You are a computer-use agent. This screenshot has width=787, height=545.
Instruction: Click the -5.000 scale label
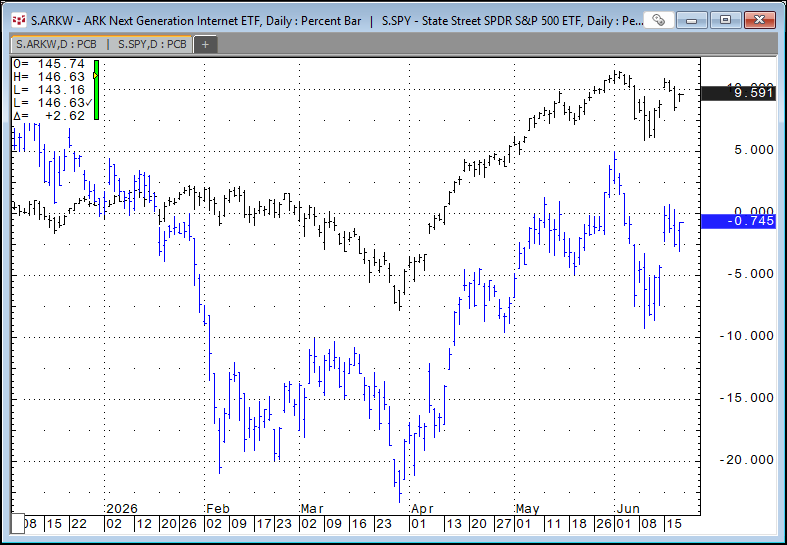[750, 274]
